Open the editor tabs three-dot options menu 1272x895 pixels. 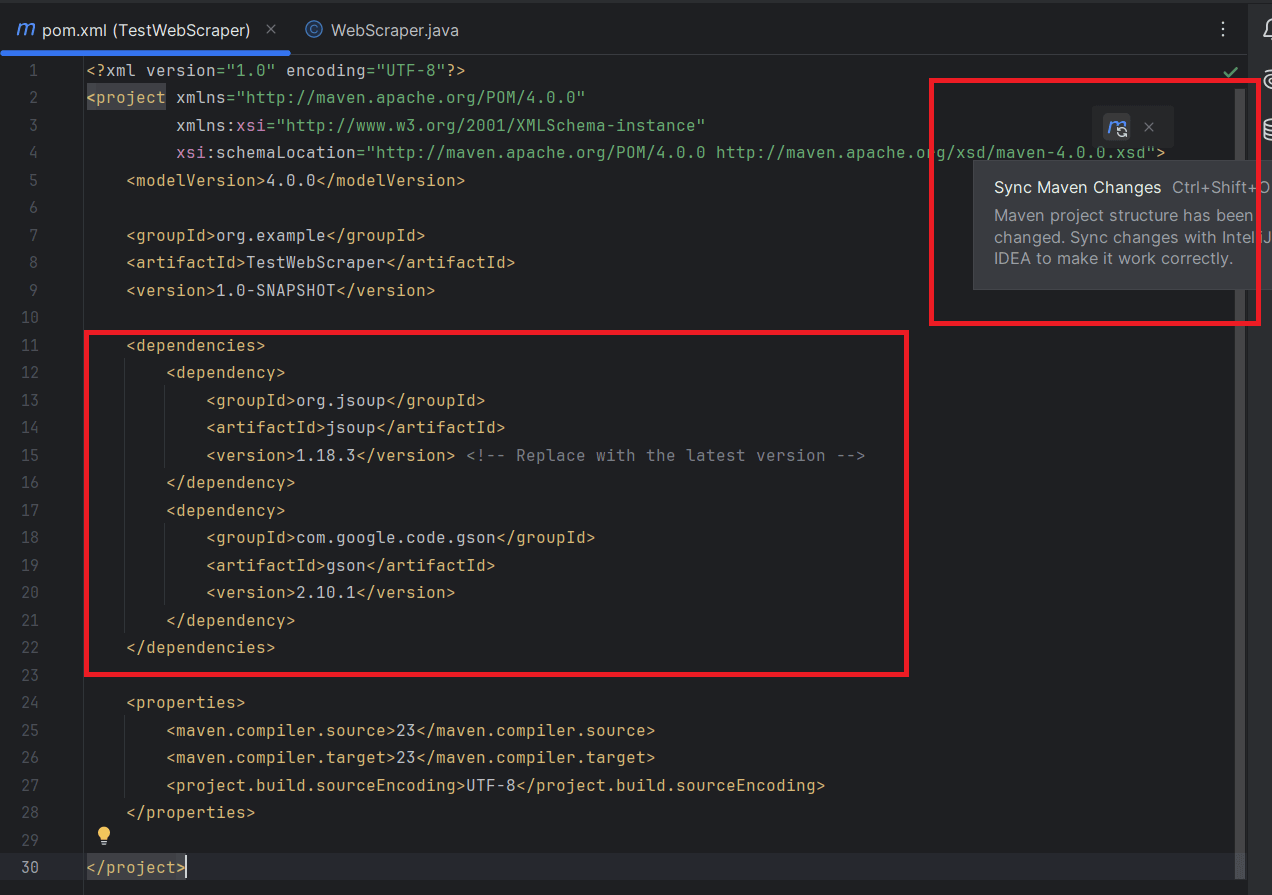1223,30
